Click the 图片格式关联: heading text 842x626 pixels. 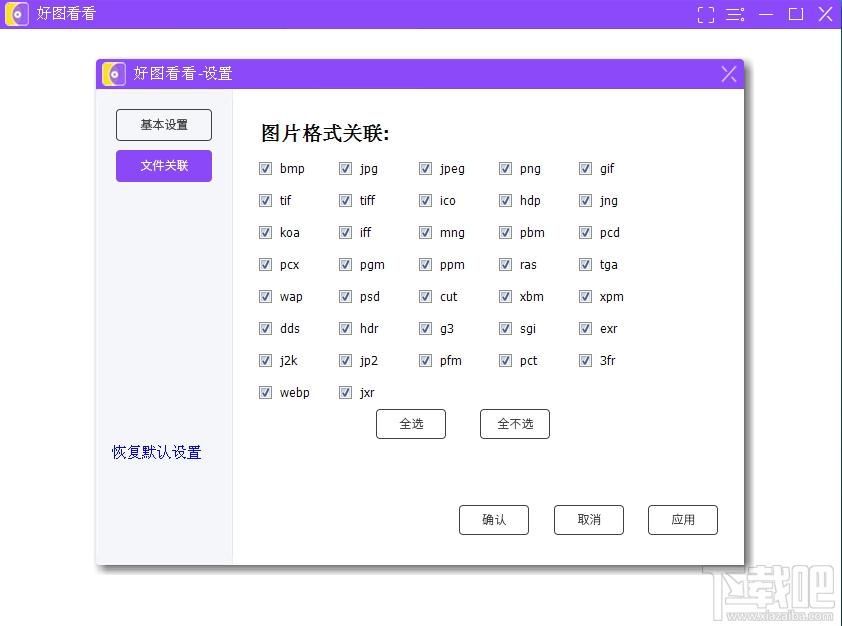(x=325, y=133)
